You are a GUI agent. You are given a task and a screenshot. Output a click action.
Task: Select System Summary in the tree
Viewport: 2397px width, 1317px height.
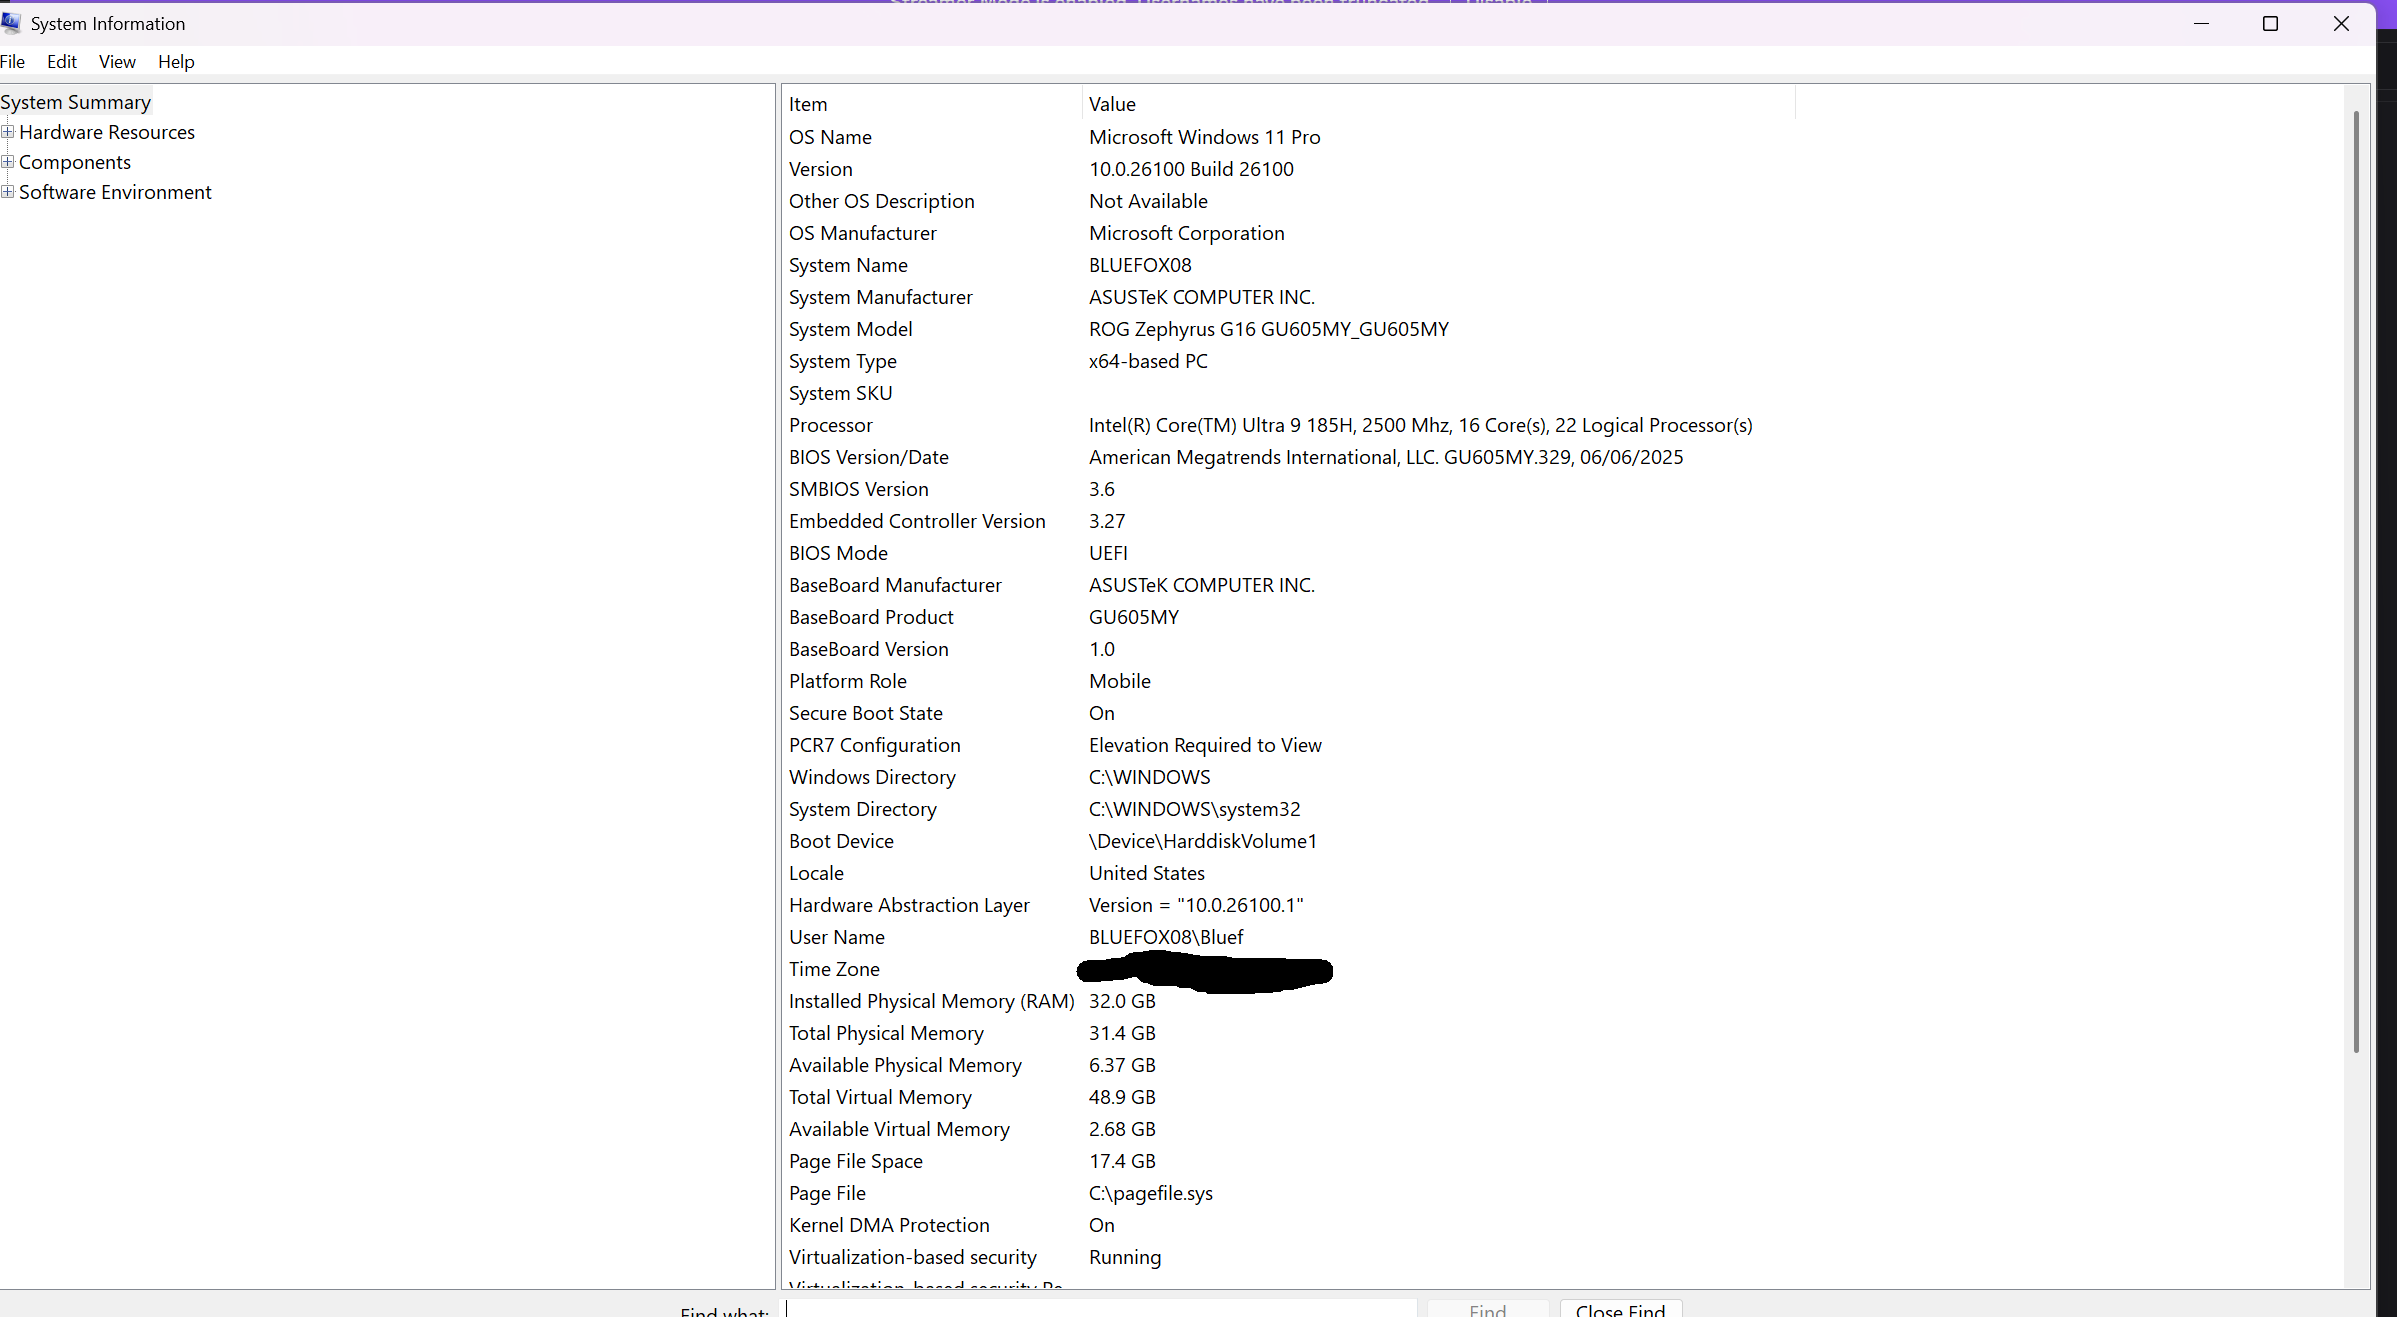click(x=75, y=102)
